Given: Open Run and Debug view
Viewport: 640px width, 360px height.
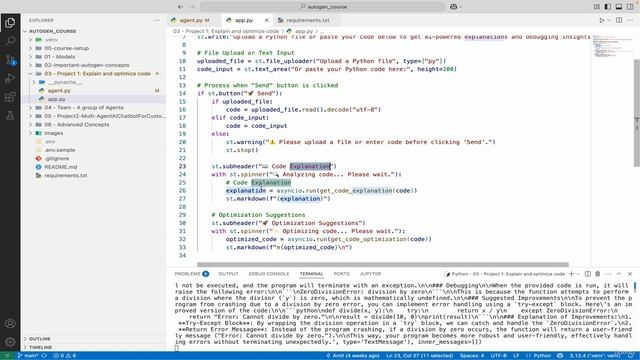Looking at the screenshot, I should 10,78.
